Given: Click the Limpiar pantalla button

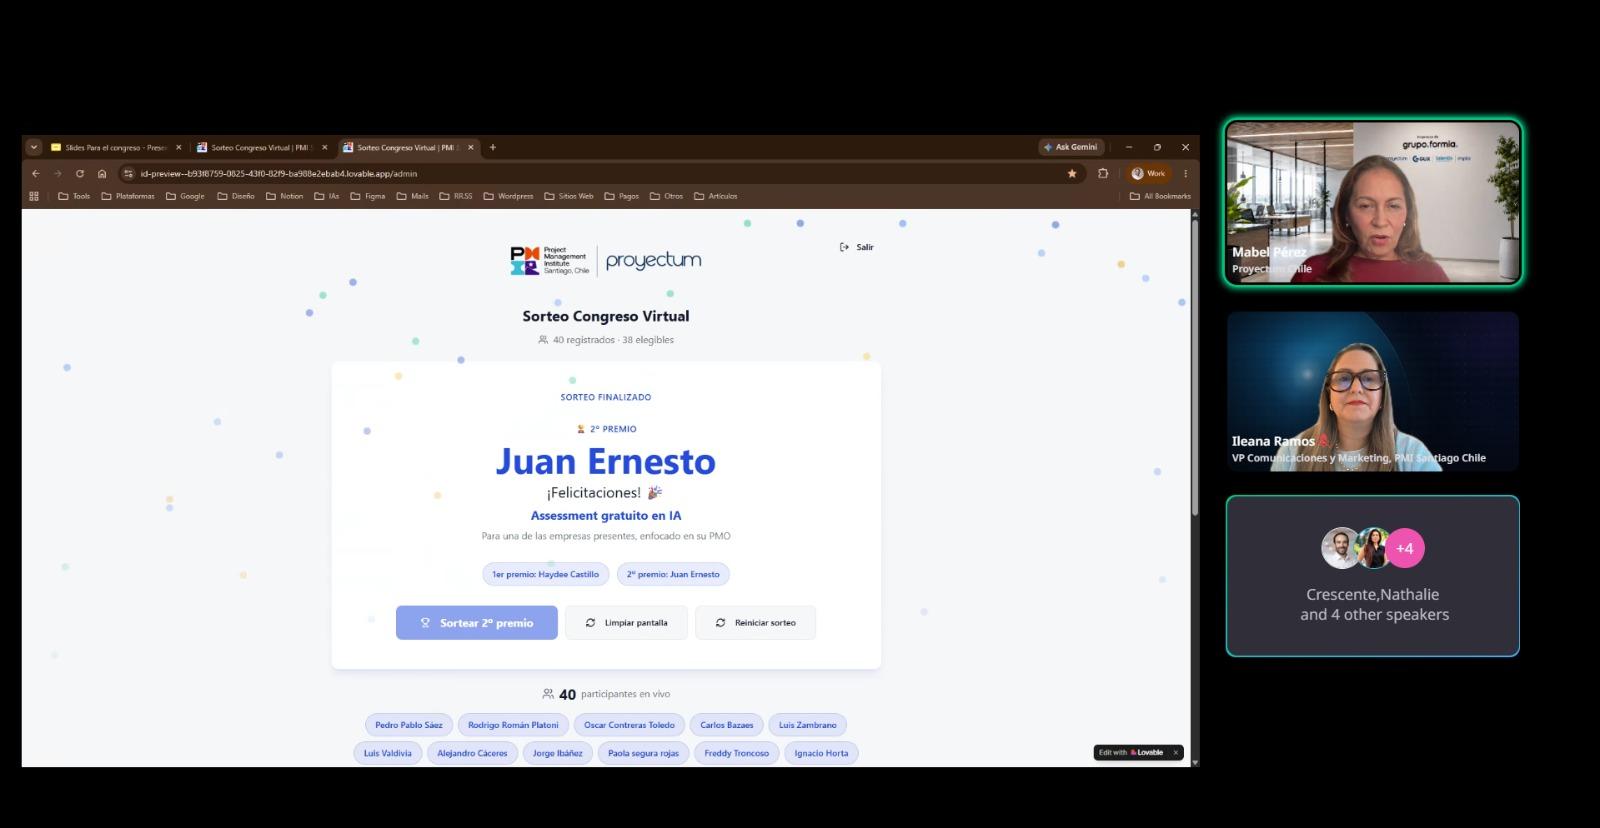Looking at the screenshot, I should point(626,623).
